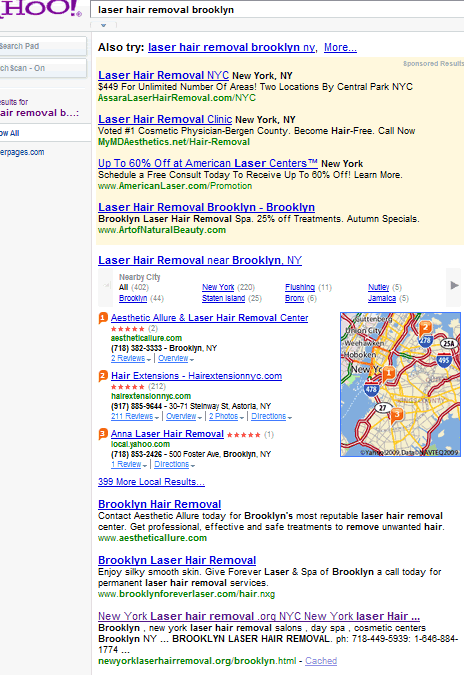Open 'Brooklyn Hair Removal' result
The height and width of the screenshot is (675, 464).
click(x=159, y=504)
